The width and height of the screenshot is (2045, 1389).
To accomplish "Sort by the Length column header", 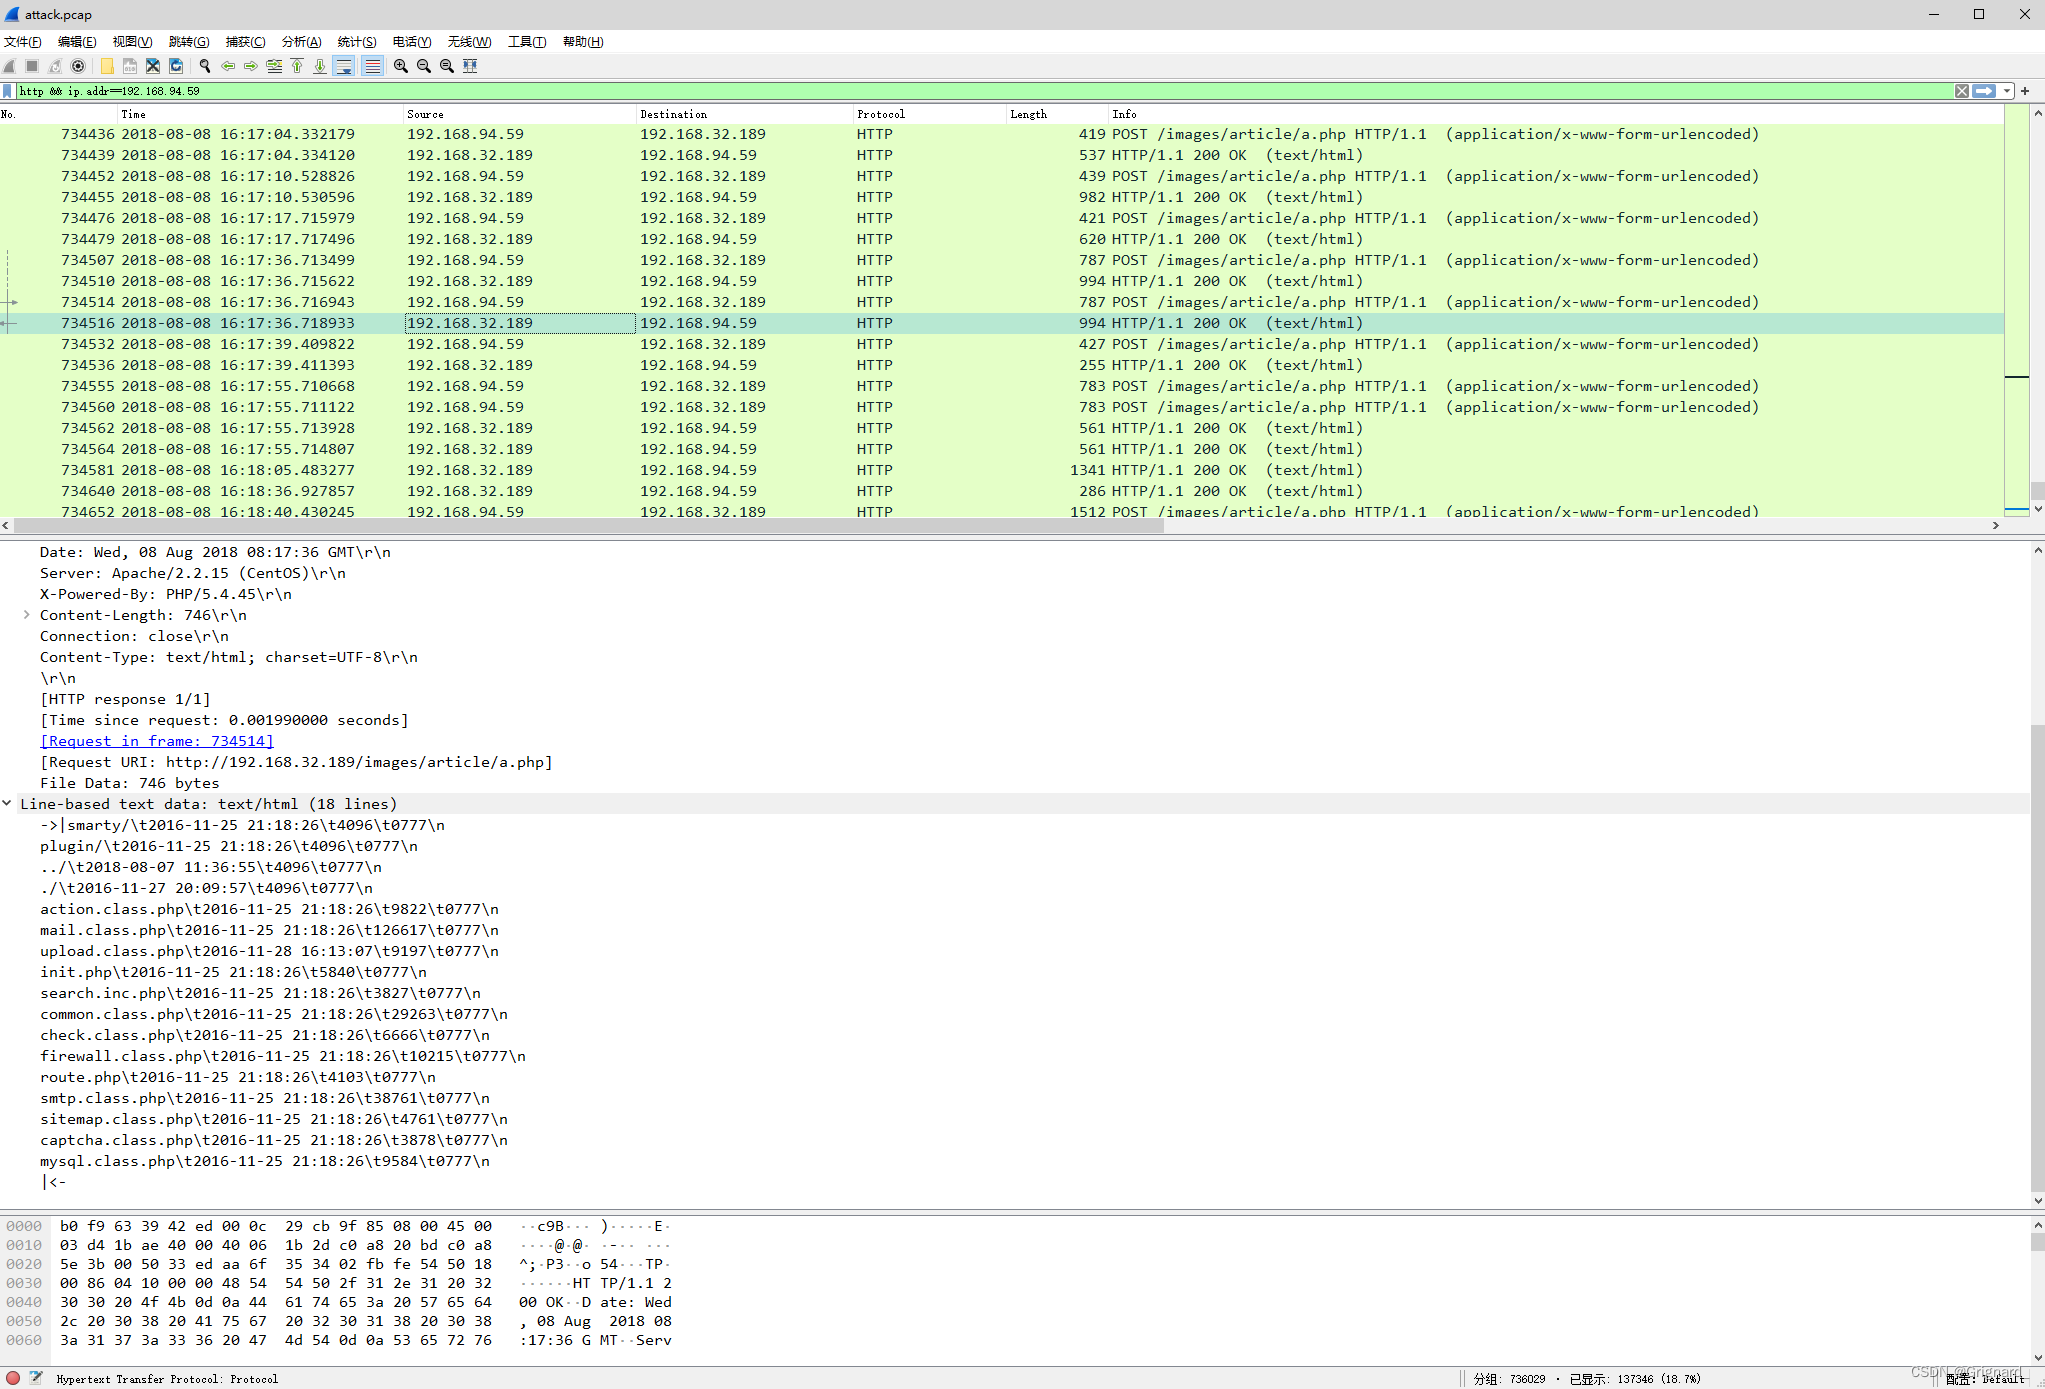I will (1056, 114).
